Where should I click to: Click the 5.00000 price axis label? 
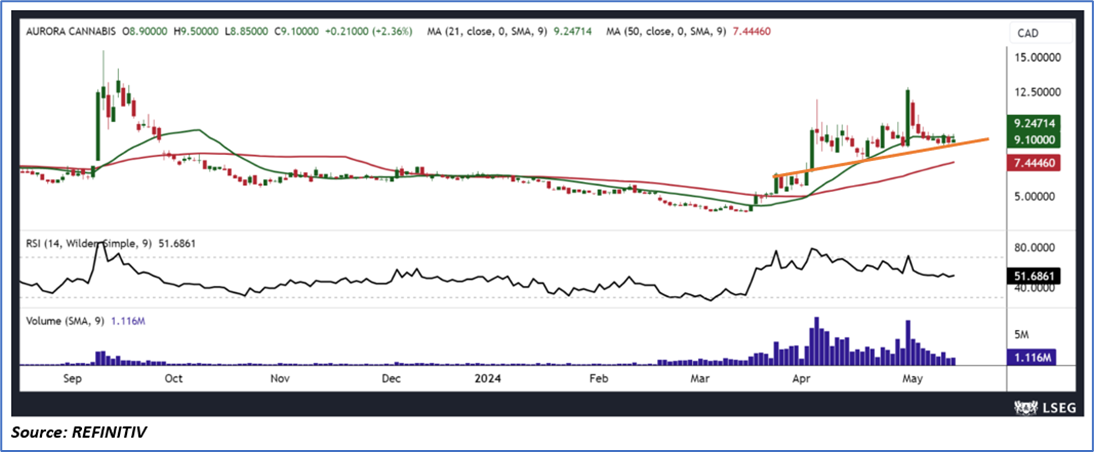pos(1035,197)
